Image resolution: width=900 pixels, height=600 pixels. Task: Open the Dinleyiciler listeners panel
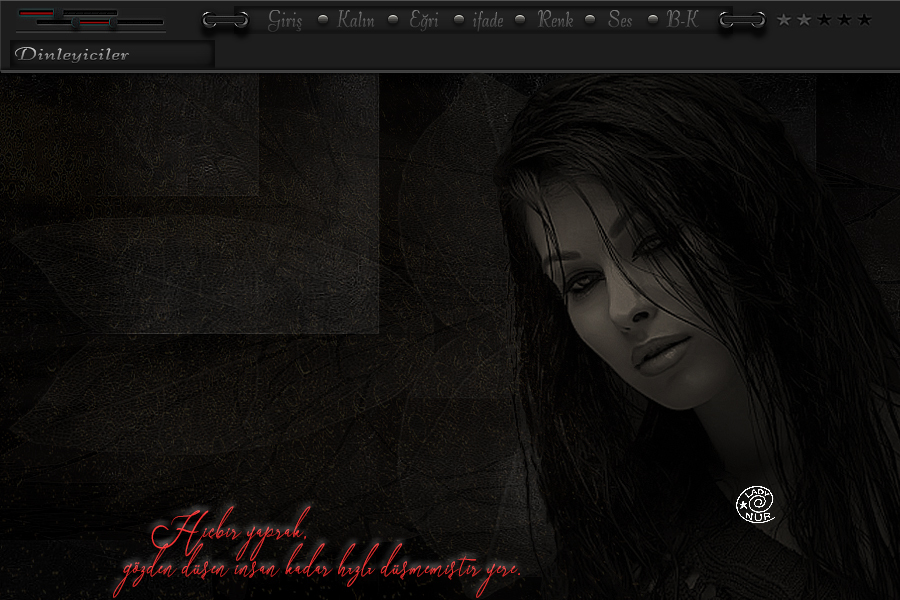(112, 55)
